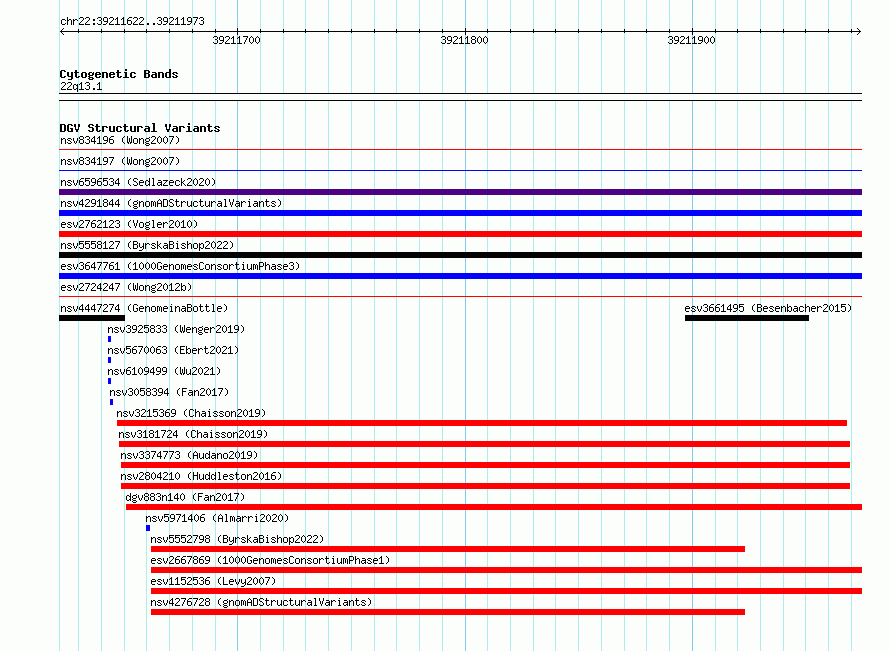Click the right arrow on the ruler
The image size is (890, 651).
859,31
